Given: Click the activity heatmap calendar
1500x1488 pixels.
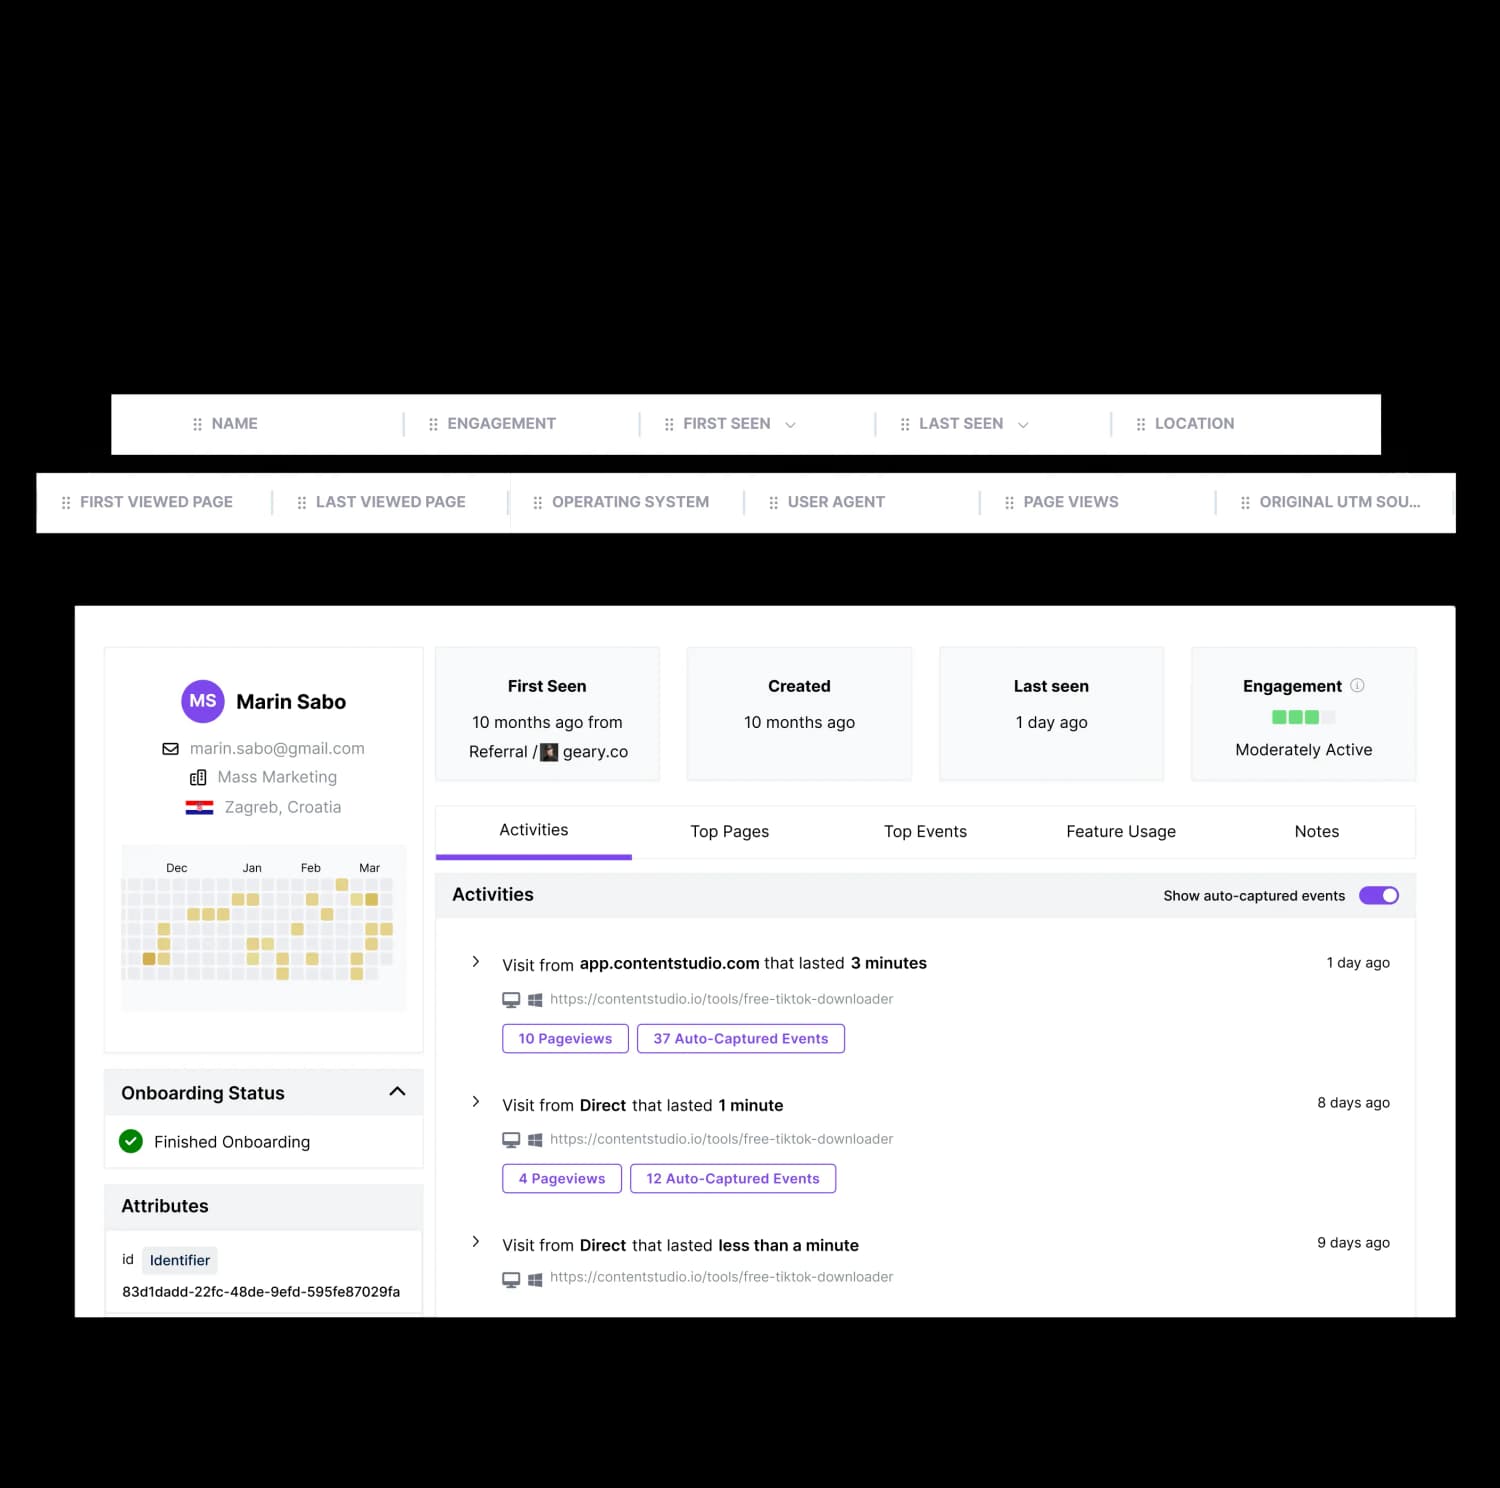Looking at the screenshot, I should click(x=263, y=925).
